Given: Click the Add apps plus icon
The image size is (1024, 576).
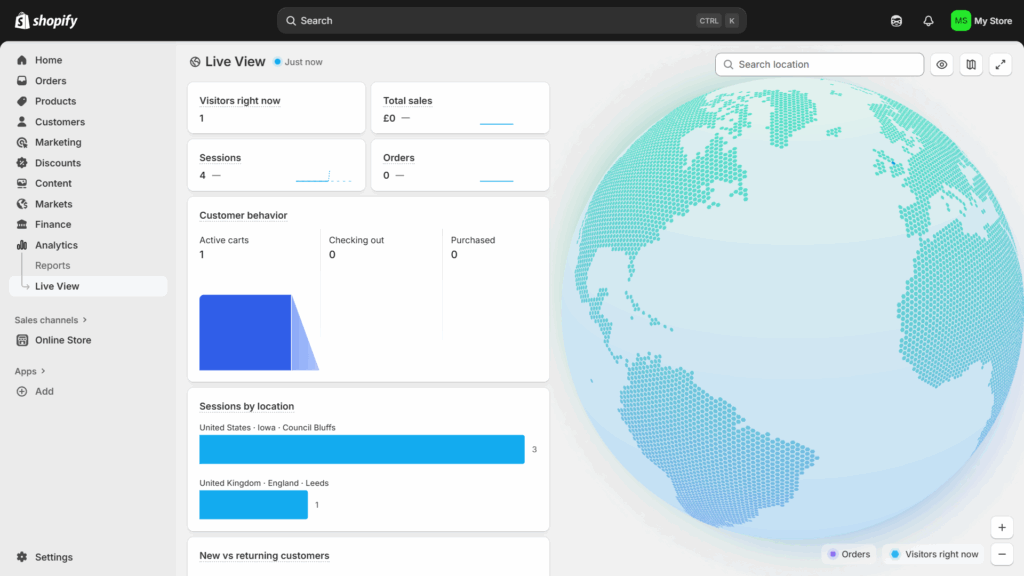Looking at the screenshot, I should click(x=22, y=392).
